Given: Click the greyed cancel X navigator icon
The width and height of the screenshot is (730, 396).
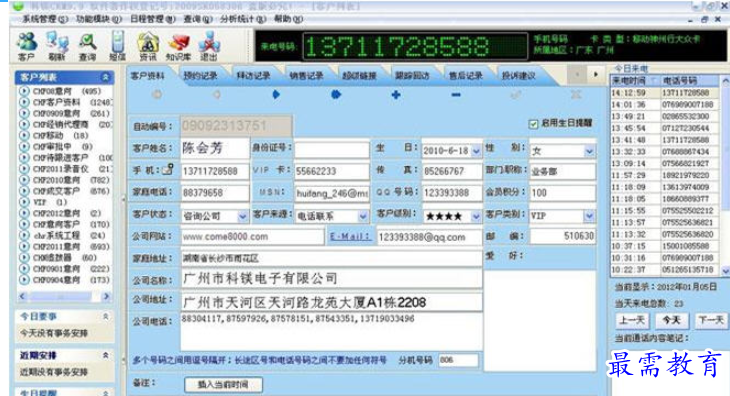Looking at the screenshot, I should point(576,94).
